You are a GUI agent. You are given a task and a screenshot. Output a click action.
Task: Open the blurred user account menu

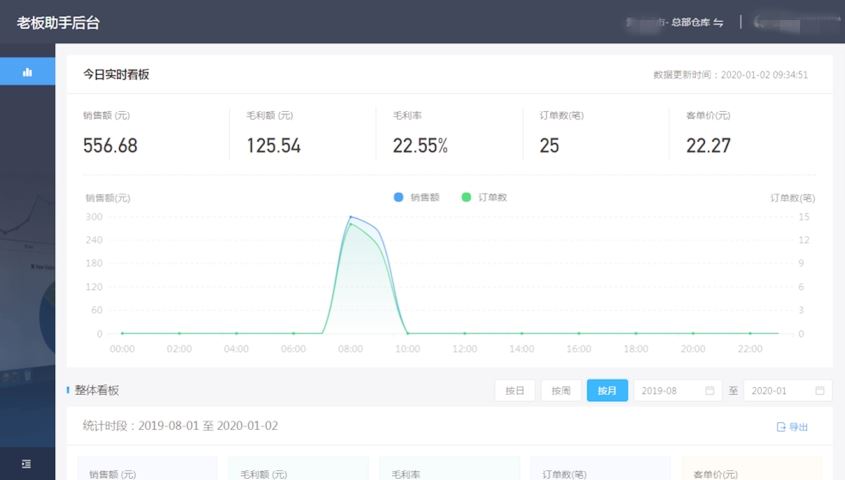[795, 23]
